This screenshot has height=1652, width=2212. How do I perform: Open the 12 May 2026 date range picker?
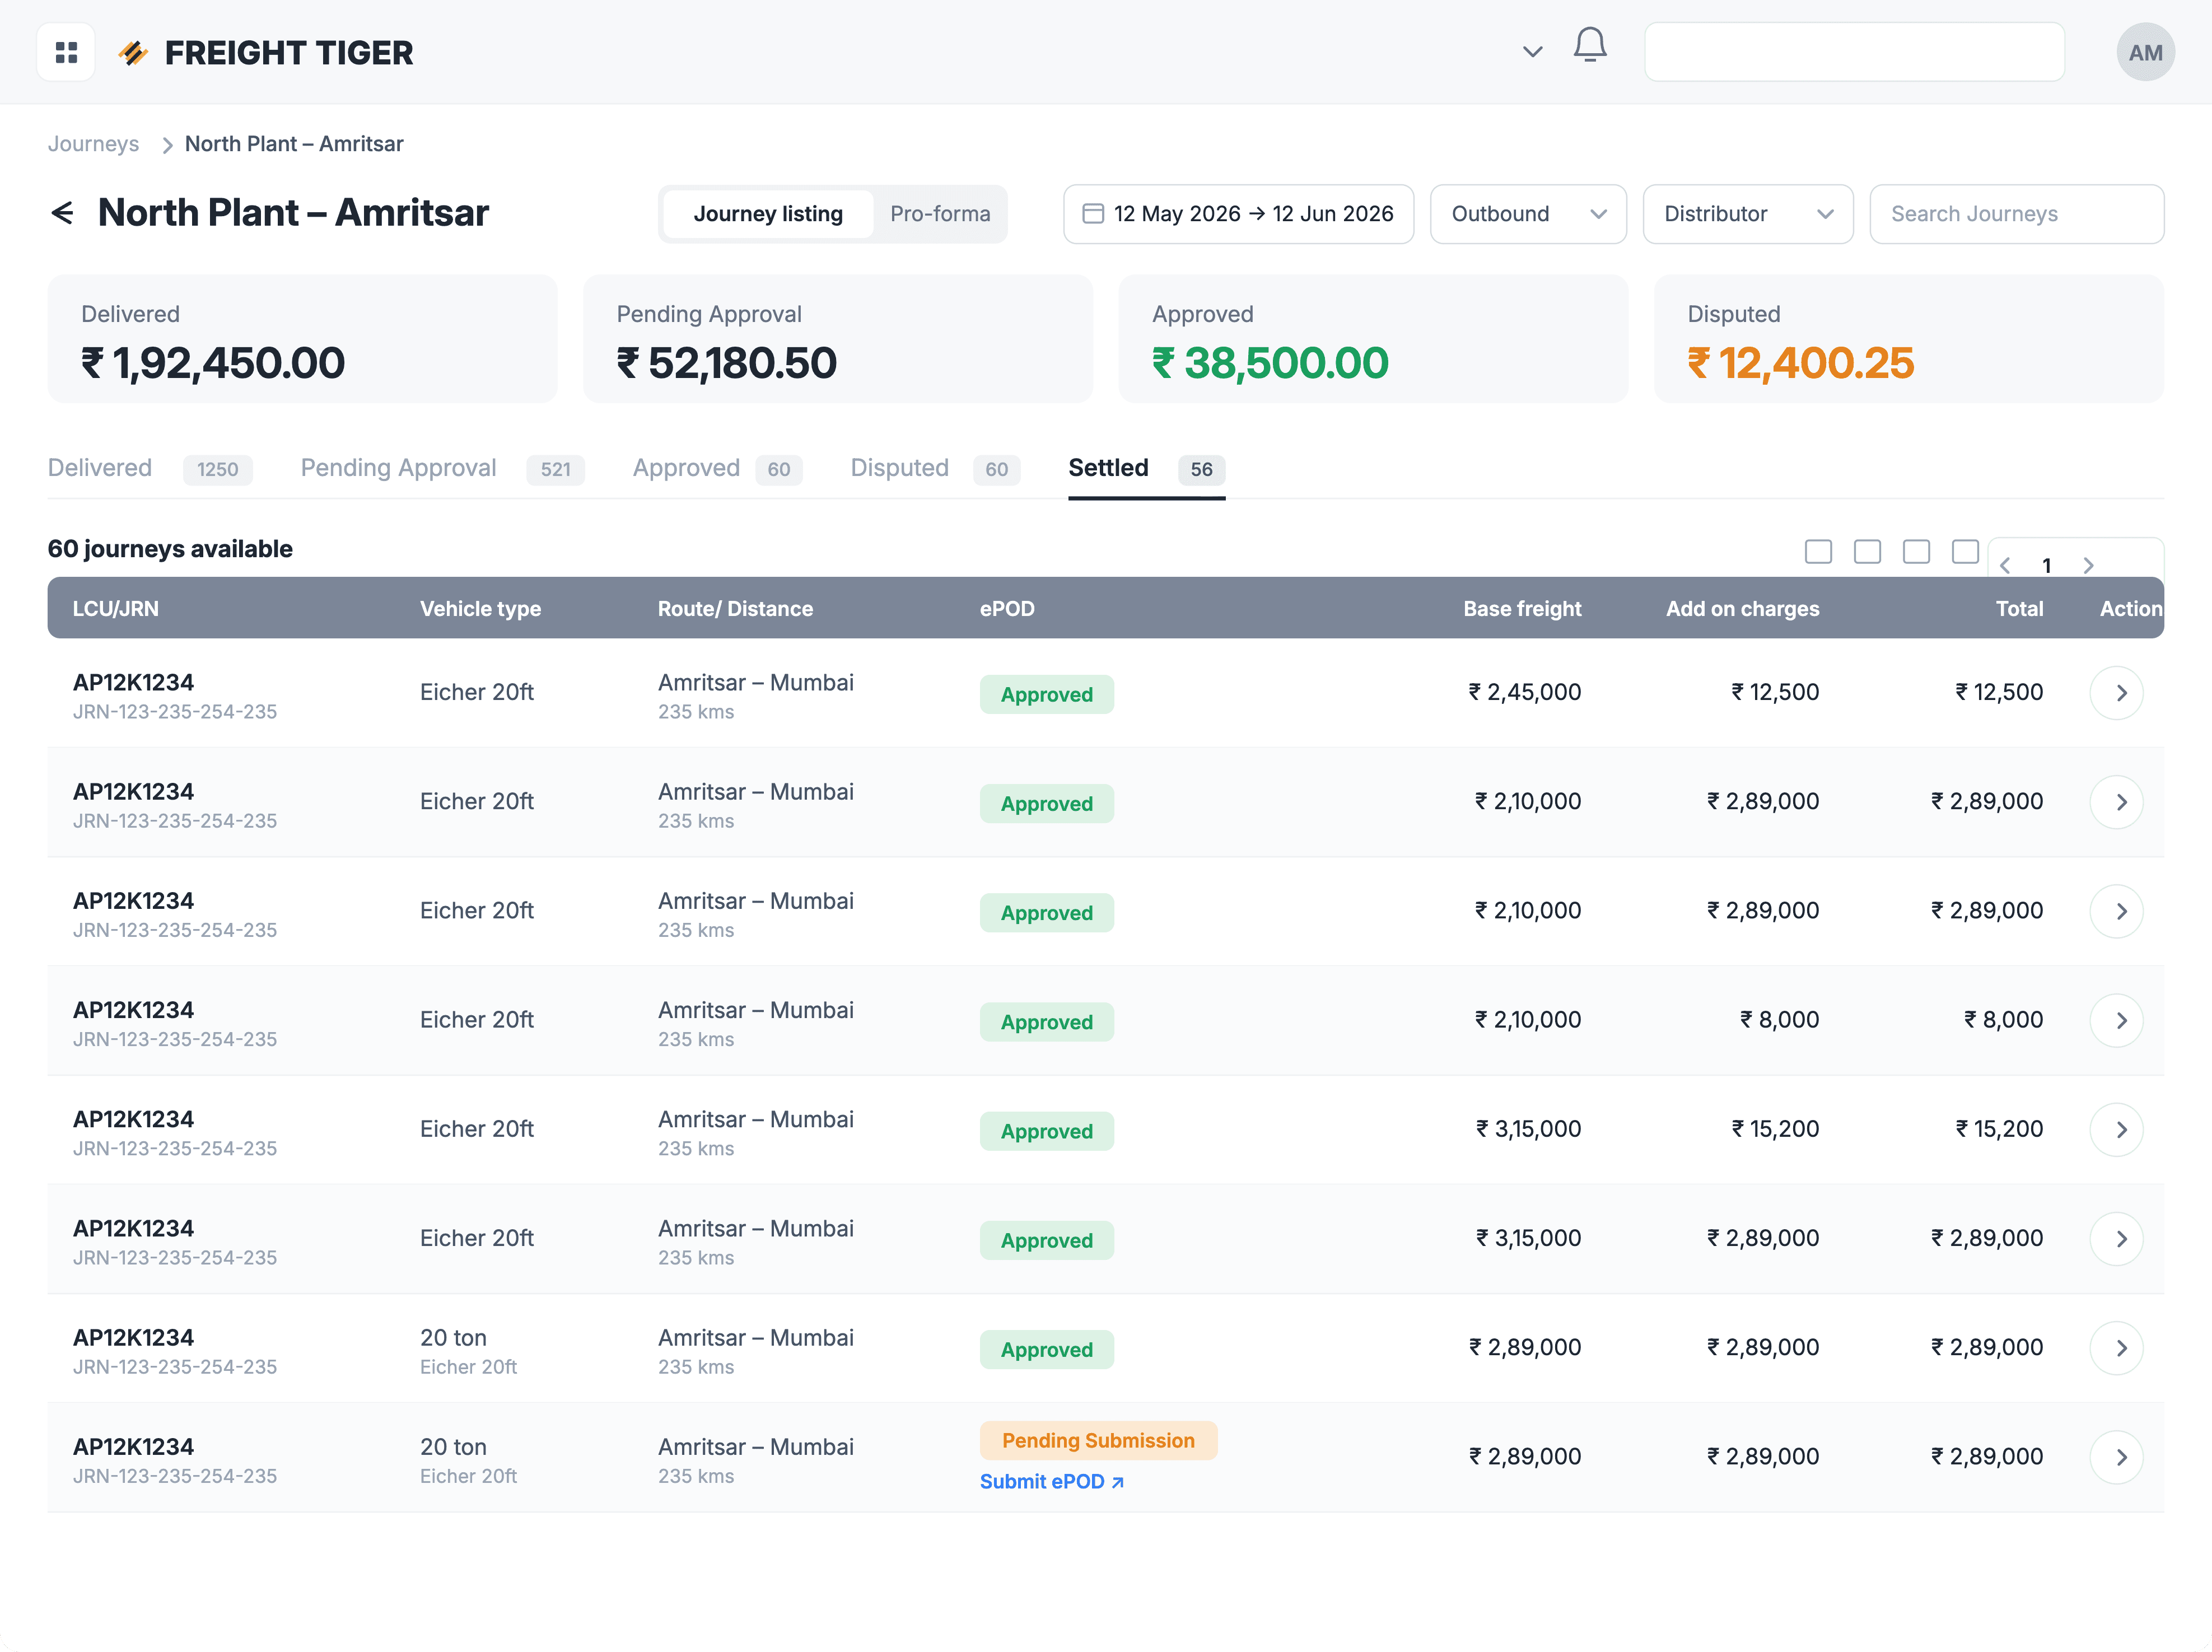point(1238,214)
